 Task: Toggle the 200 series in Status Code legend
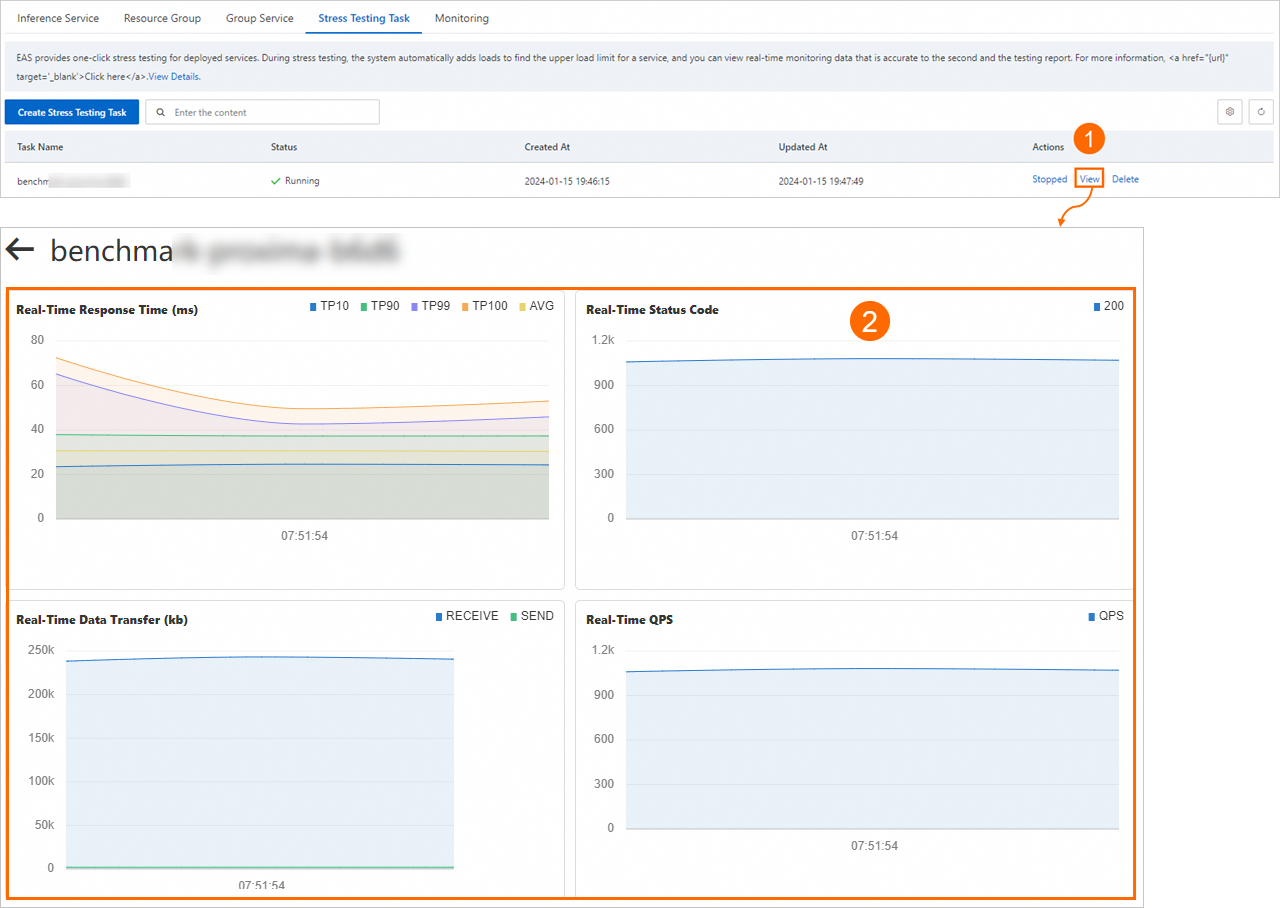click(1108, 306)
